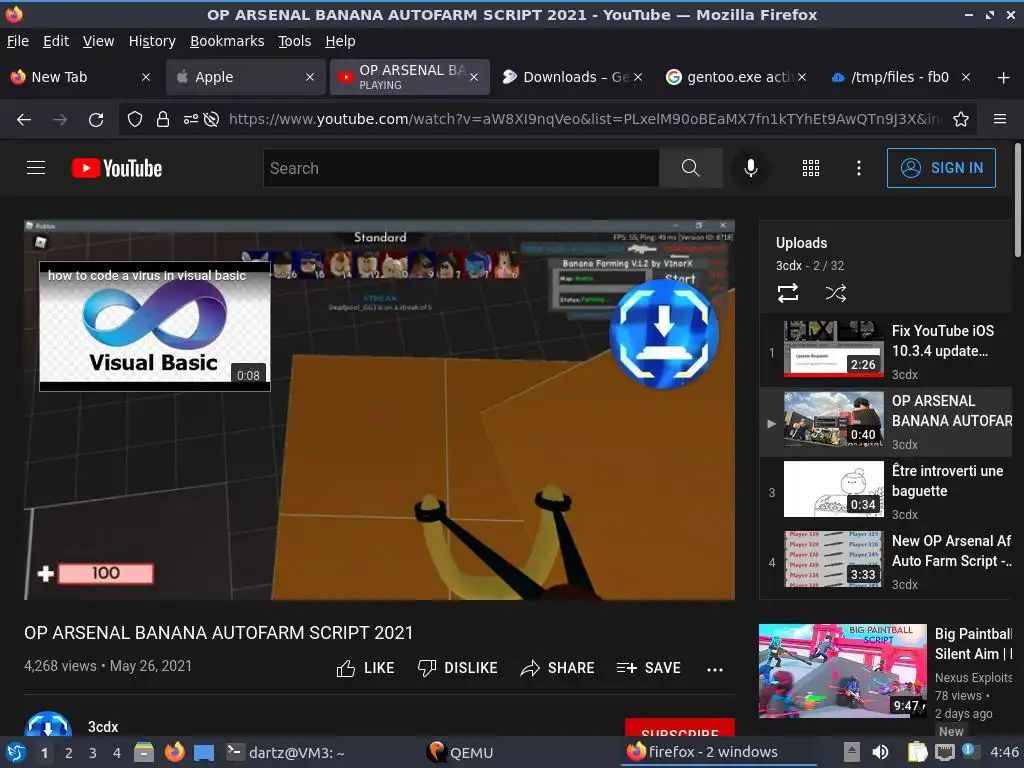
Task: Click the SIGN IN button
Action: pyautogui.click(x=941, y=168)
